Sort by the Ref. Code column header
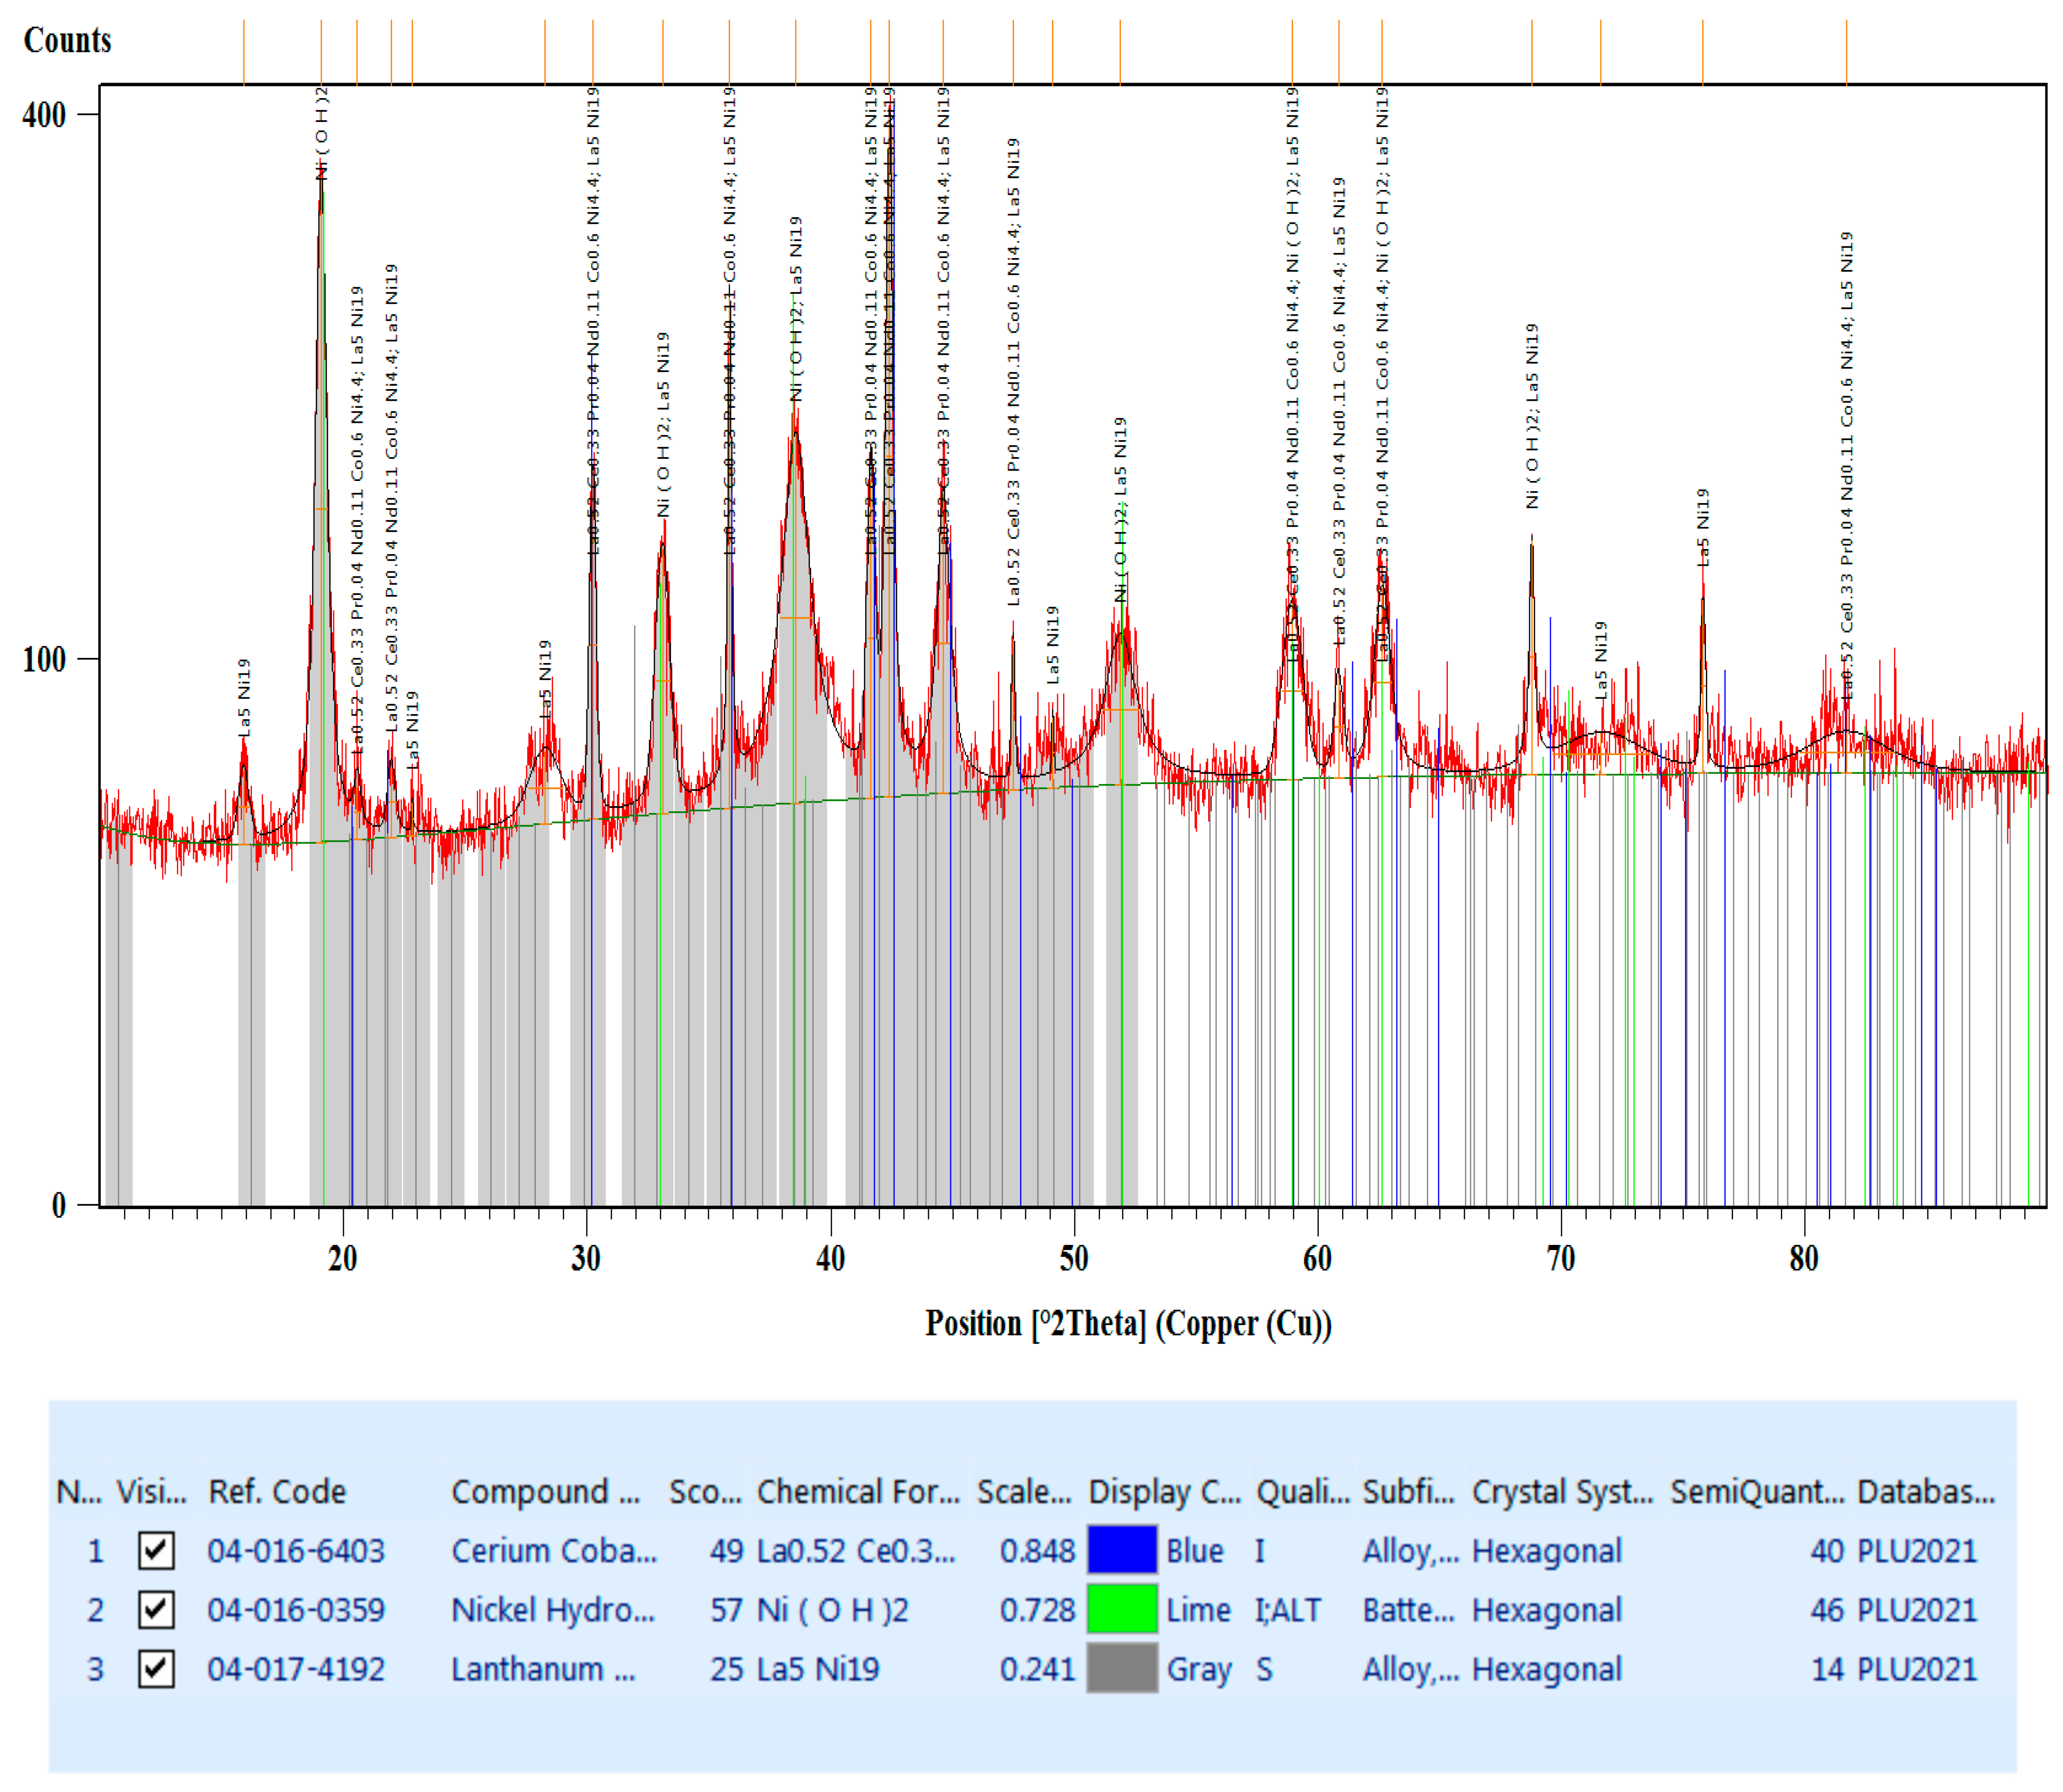2063x1792 pixels. [x=277, y=1491]
